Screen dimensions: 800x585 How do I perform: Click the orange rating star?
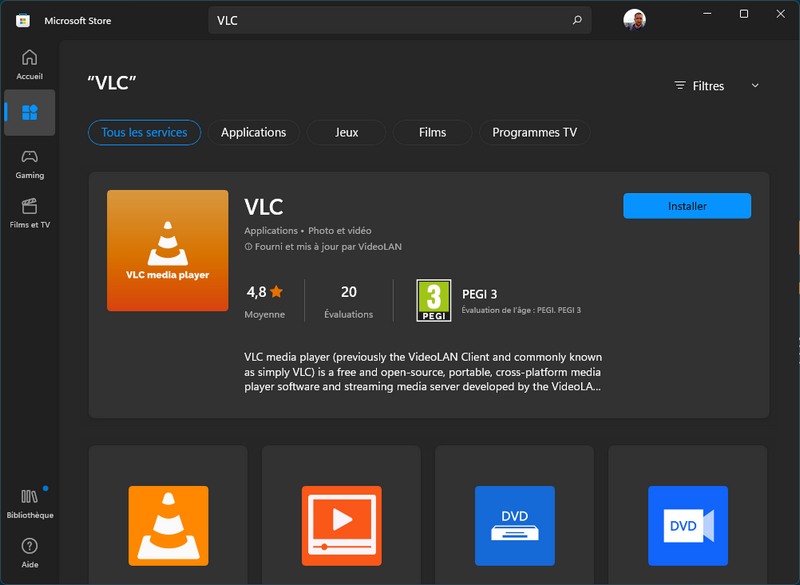coord(277,292)
